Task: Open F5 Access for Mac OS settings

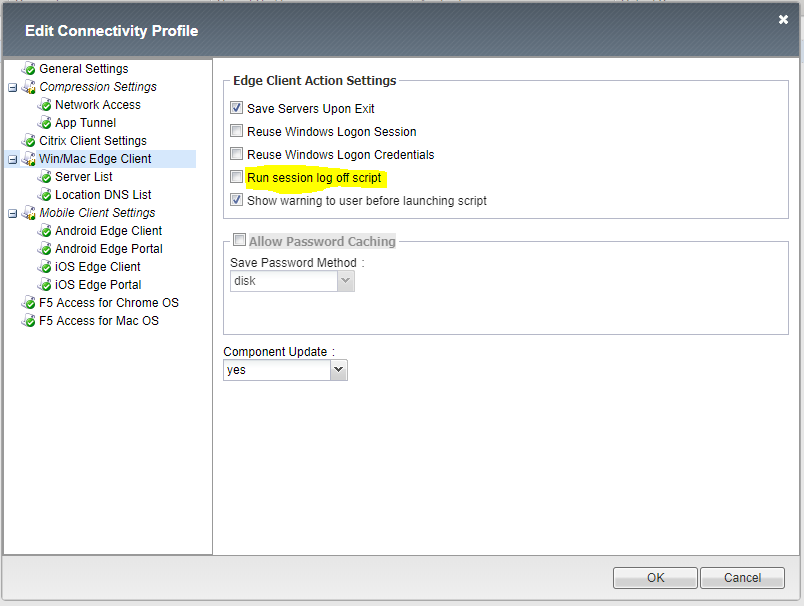Action: 98,321
